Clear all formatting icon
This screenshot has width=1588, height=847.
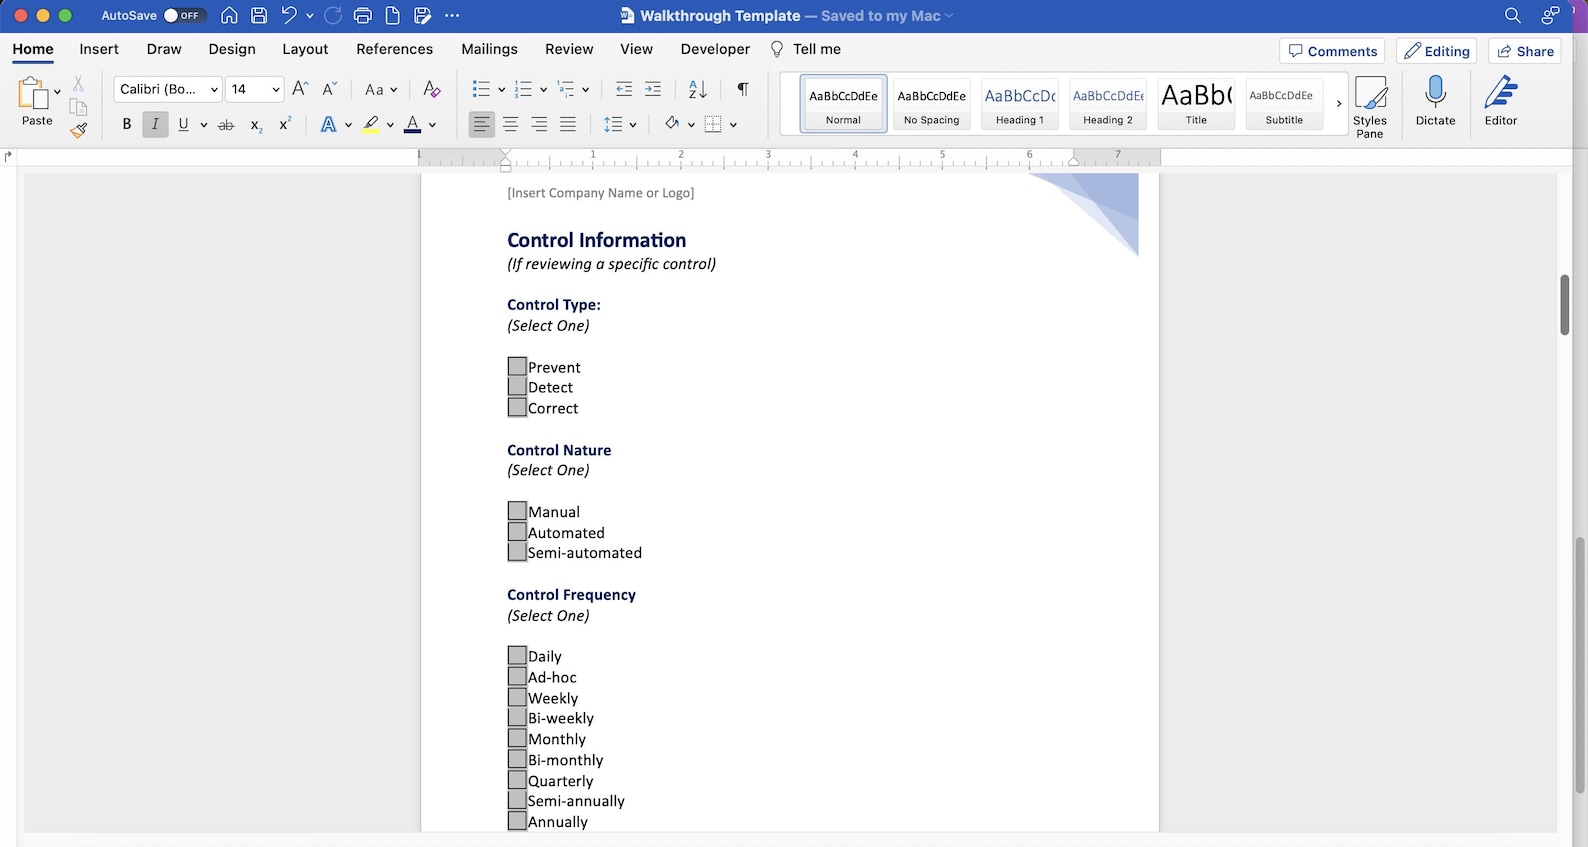coord(432,89)
